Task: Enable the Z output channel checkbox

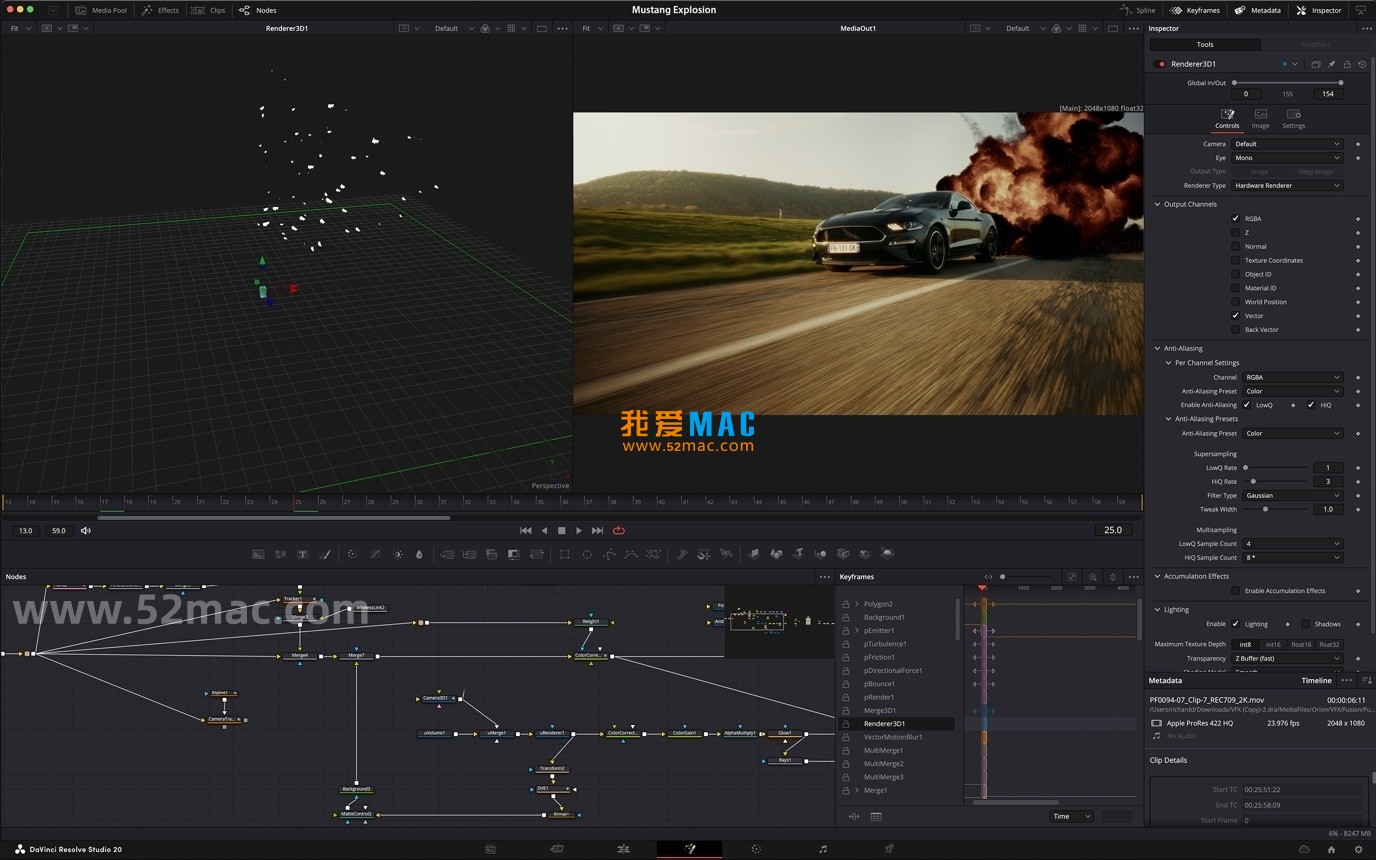Action: (1236, 232)
